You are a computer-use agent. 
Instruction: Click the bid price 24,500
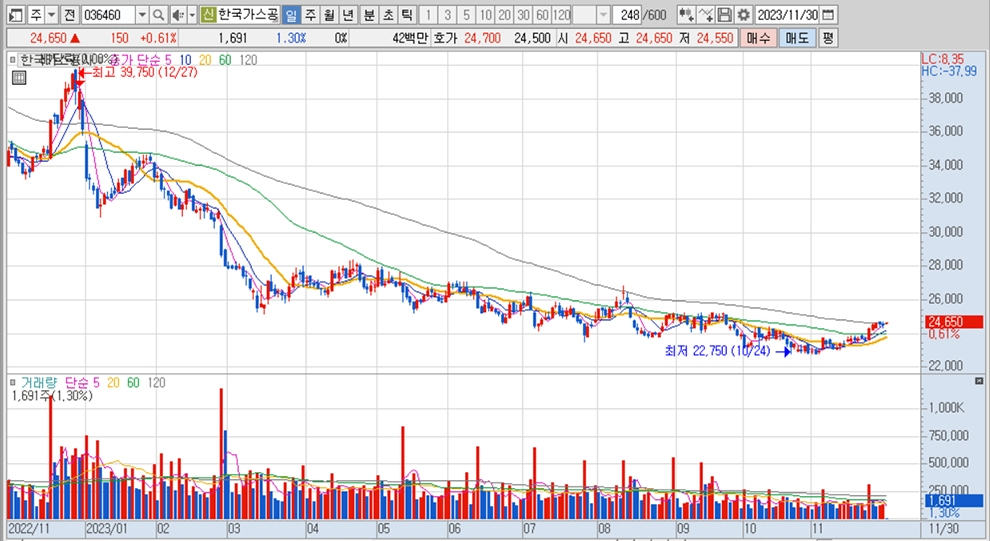tap(532, 39)
